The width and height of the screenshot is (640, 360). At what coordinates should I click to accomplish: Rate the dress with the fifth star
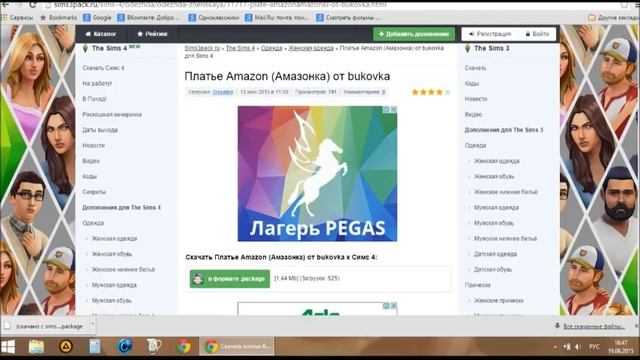(x=447, y=92)
